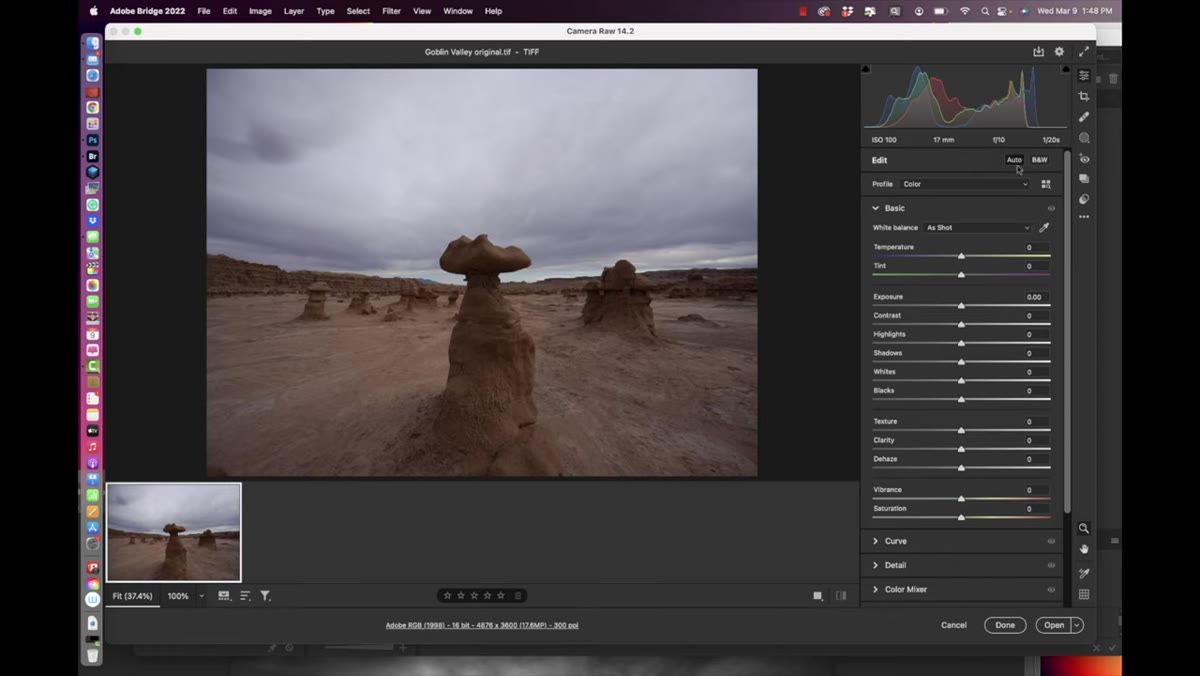Click the Saturation slider handle
The height and width of the screenshot is (676, 1200).
pyautogui.click(x=961, y=517)
